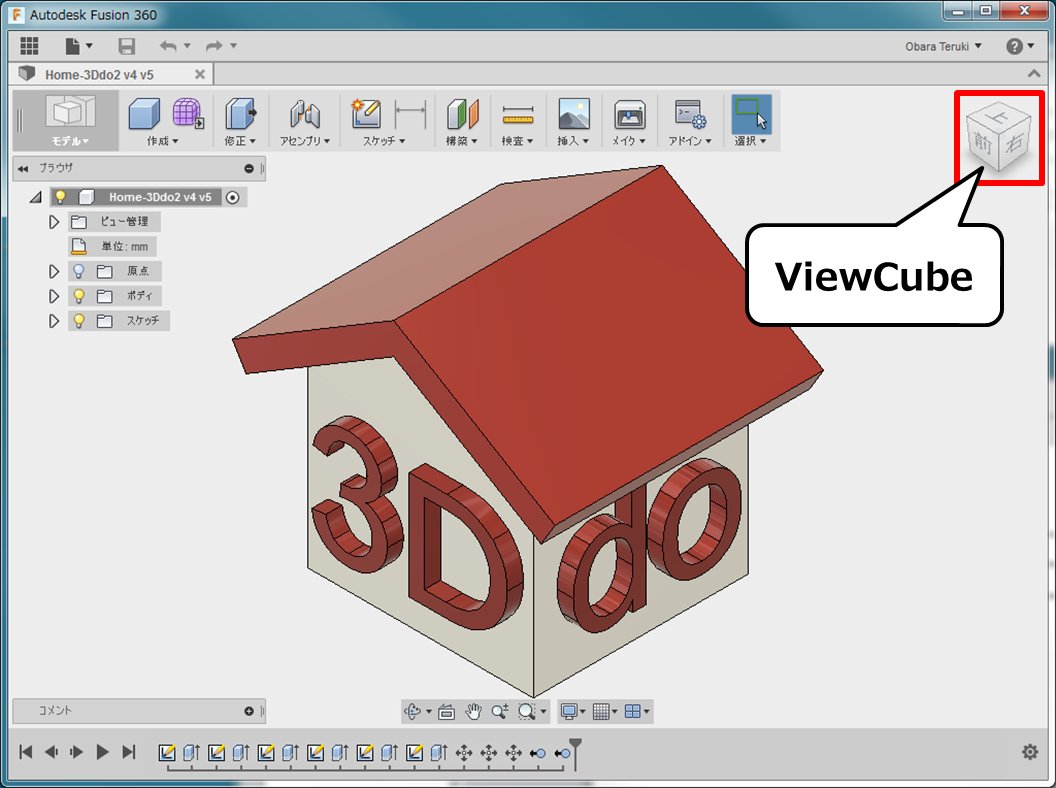This screenshot has width=1056, height=788.
Task: Expand the ビュー管理 tree item
Action: coord(52,221)
